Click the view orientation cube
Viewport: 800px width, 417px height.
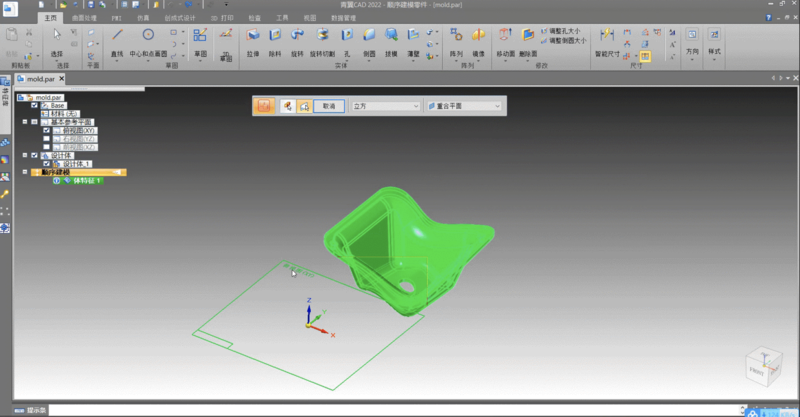(762, 366)
